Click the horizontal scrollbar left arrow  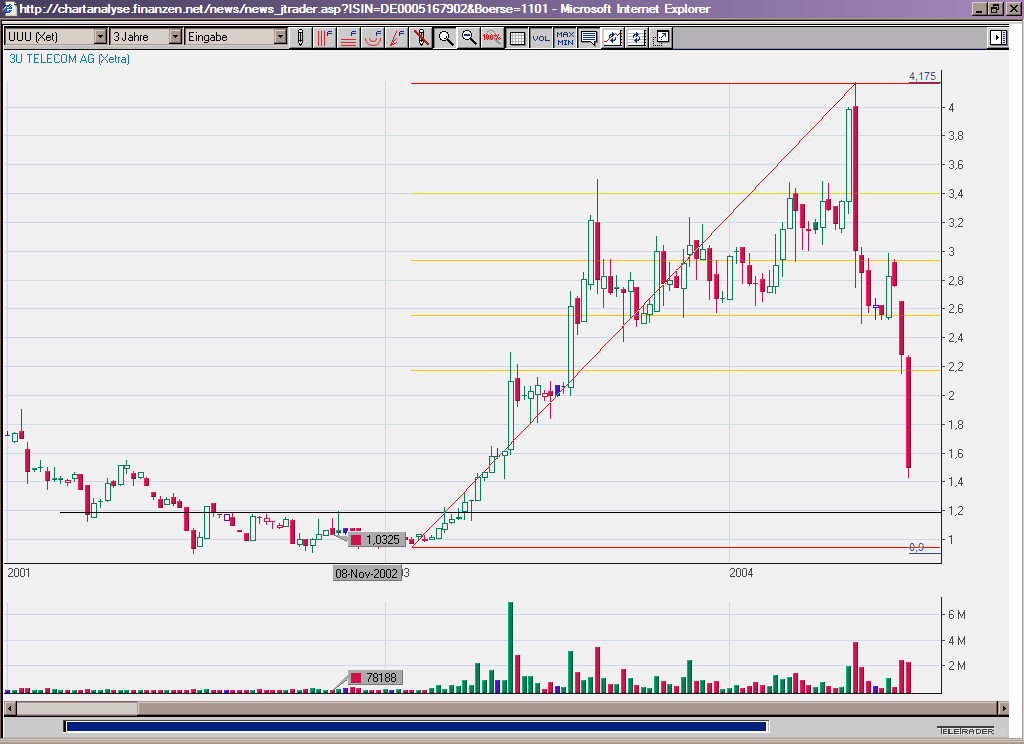[10, 708]
